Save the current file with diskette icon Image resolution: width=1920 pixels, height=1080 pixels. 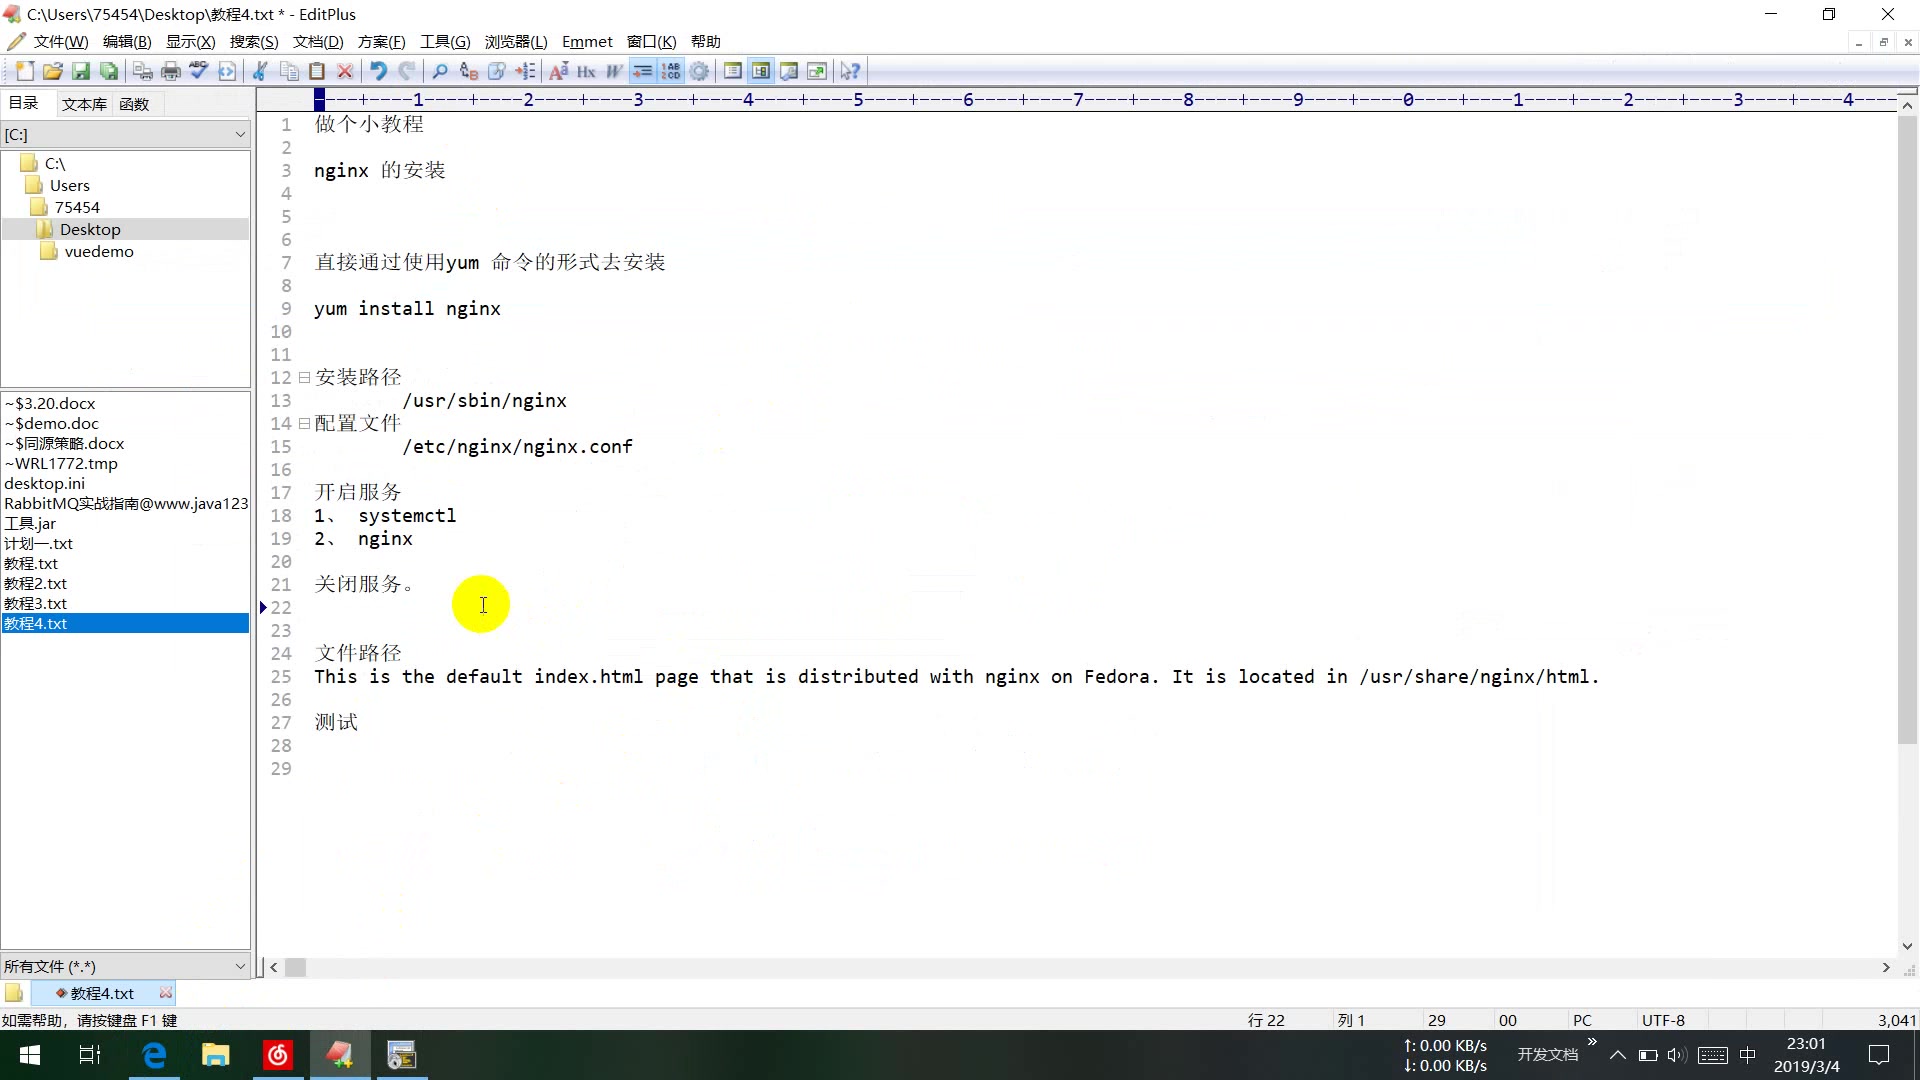(x=81, y=71)
